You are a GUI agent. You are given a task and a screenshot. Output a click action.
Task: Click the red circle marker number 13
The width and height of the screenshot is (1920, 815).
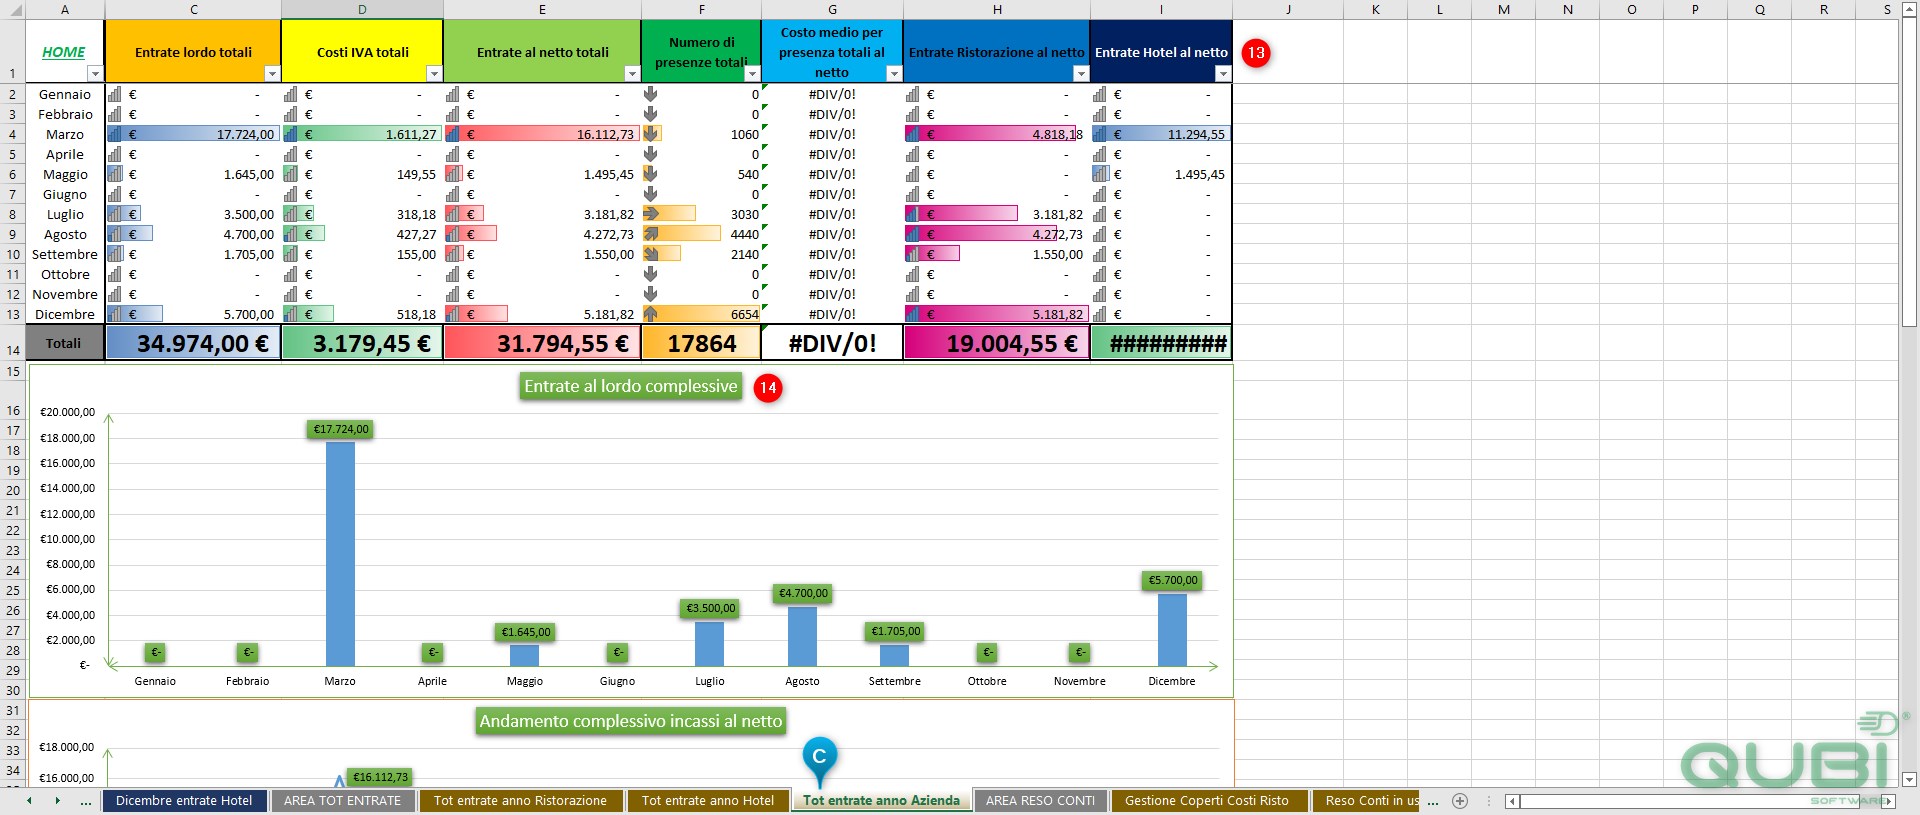1256,53
